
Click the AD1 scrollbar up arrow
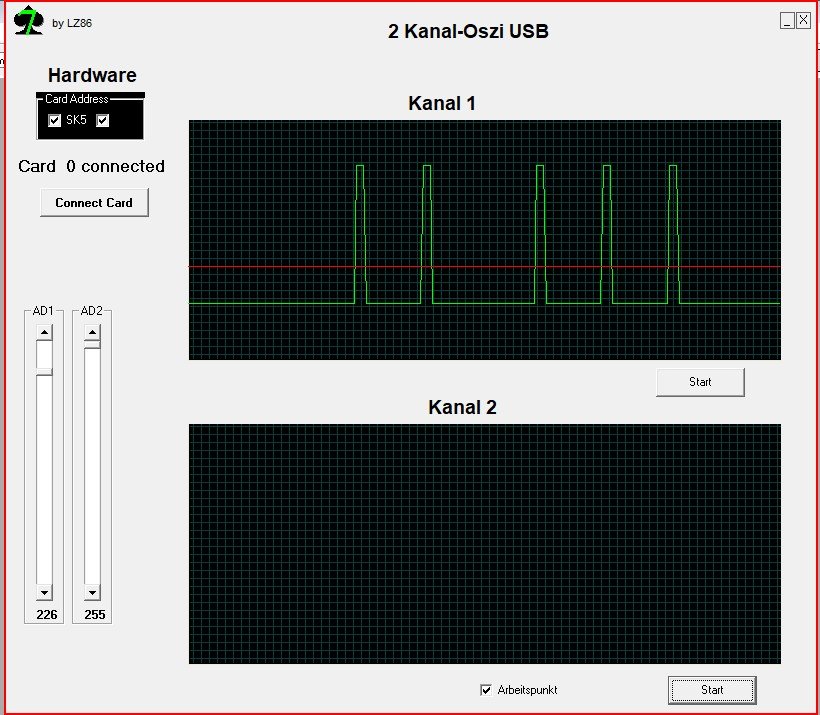coord(44,333)
